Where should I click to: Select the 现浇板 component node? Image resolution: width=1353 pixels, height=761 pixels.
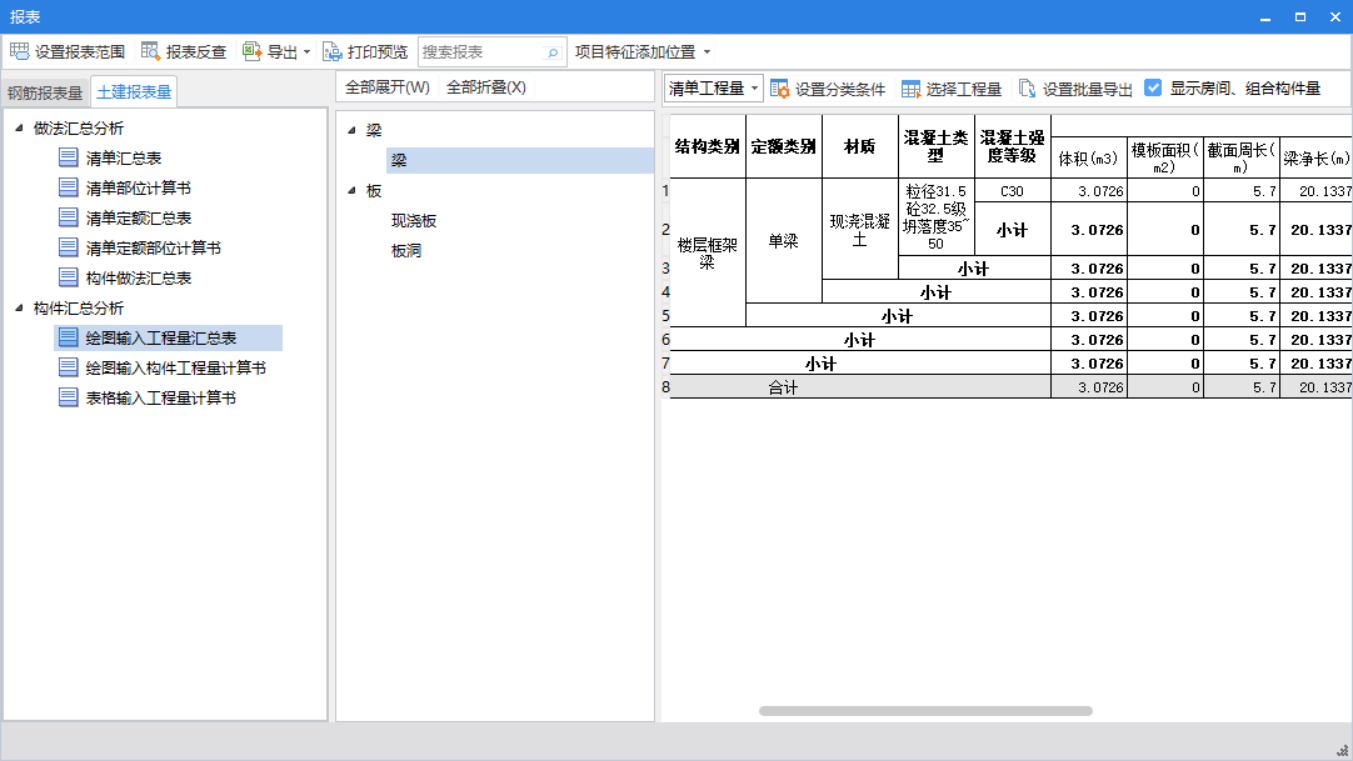414,221
